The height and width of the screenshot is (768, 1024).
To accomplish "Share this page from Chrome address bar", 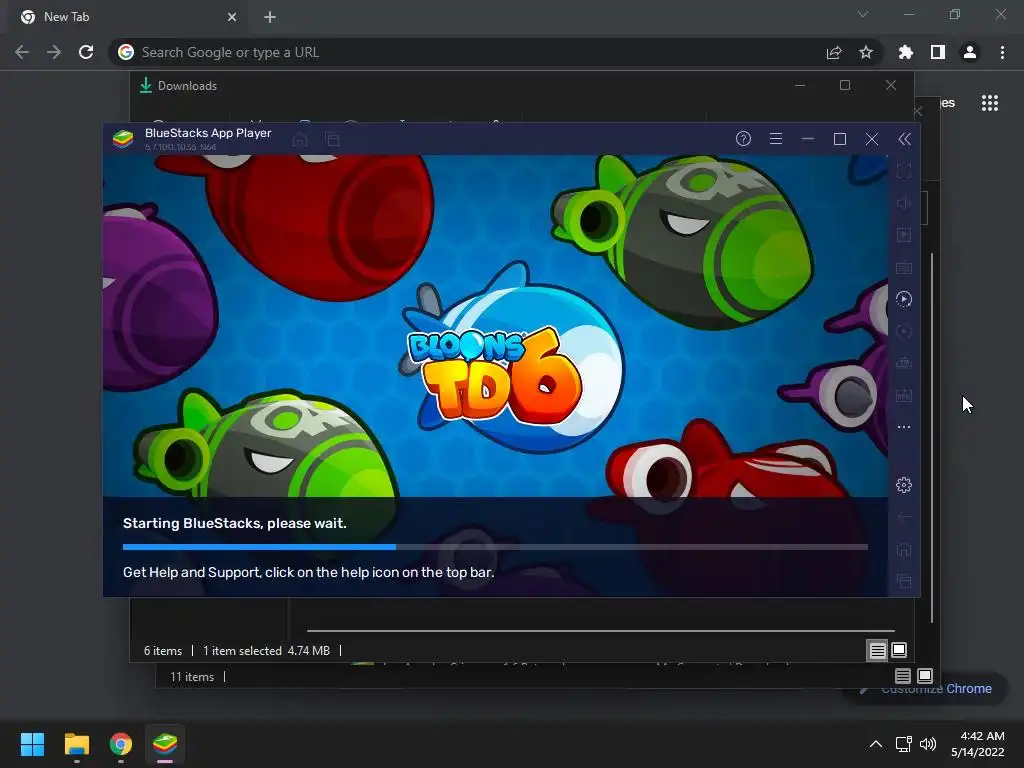I will tap(834, 52).
